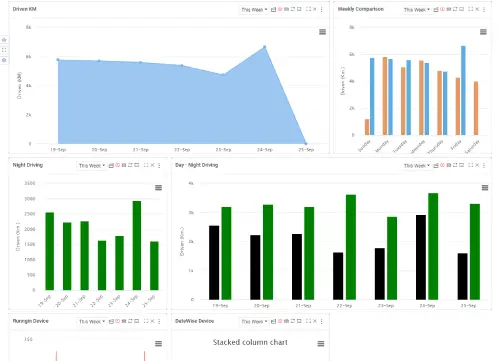Click the tall blue Friday bar in Weekly Comparison
The height and width of the screenshot is (361, 500).
[463, 90]
